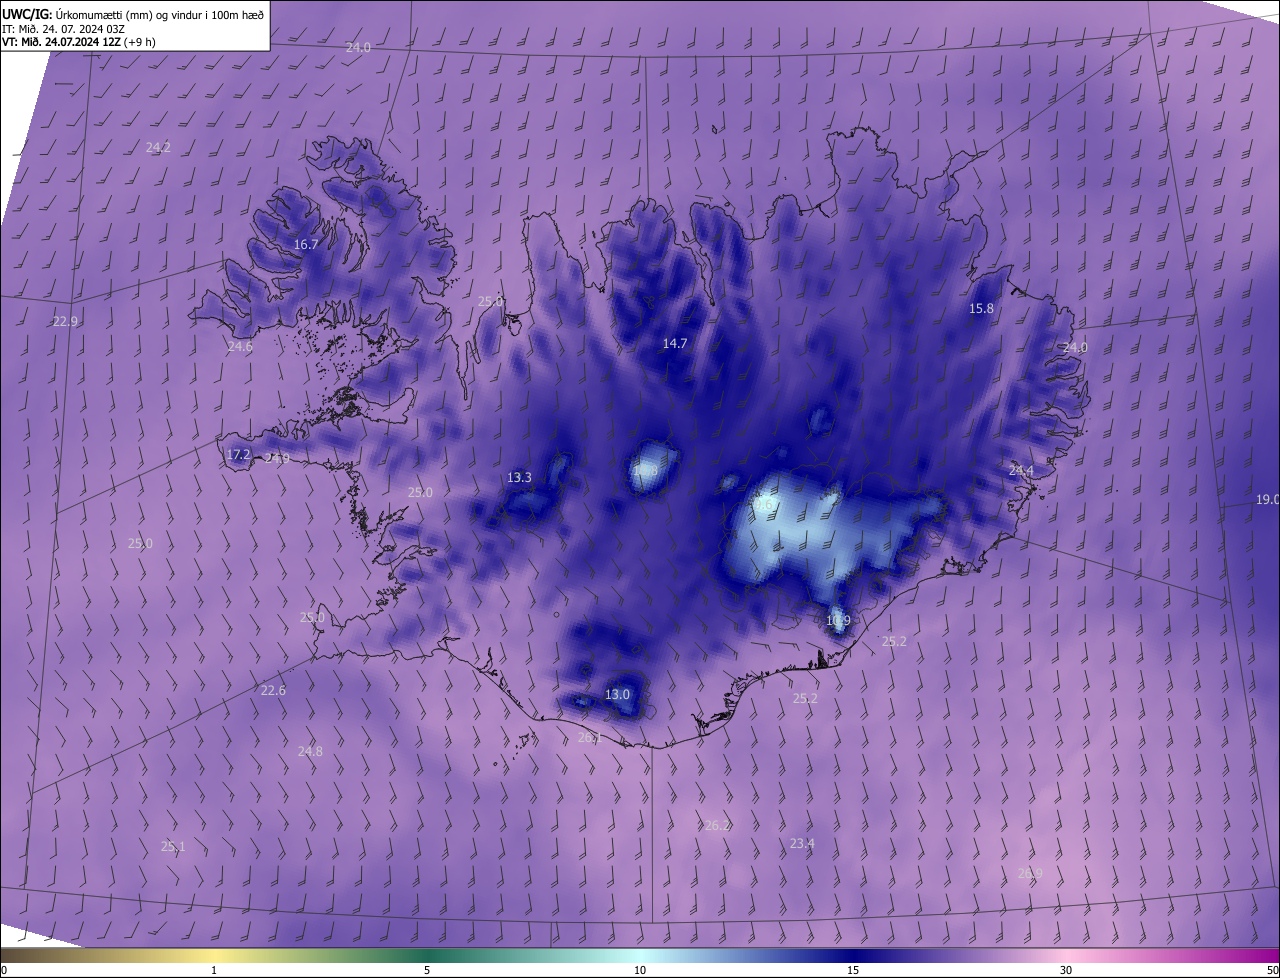Click the 26.9 value label
Image resolution: width=1280 pixels, height=978 pixels.
pyautogui.click(x=1030, y=873)
